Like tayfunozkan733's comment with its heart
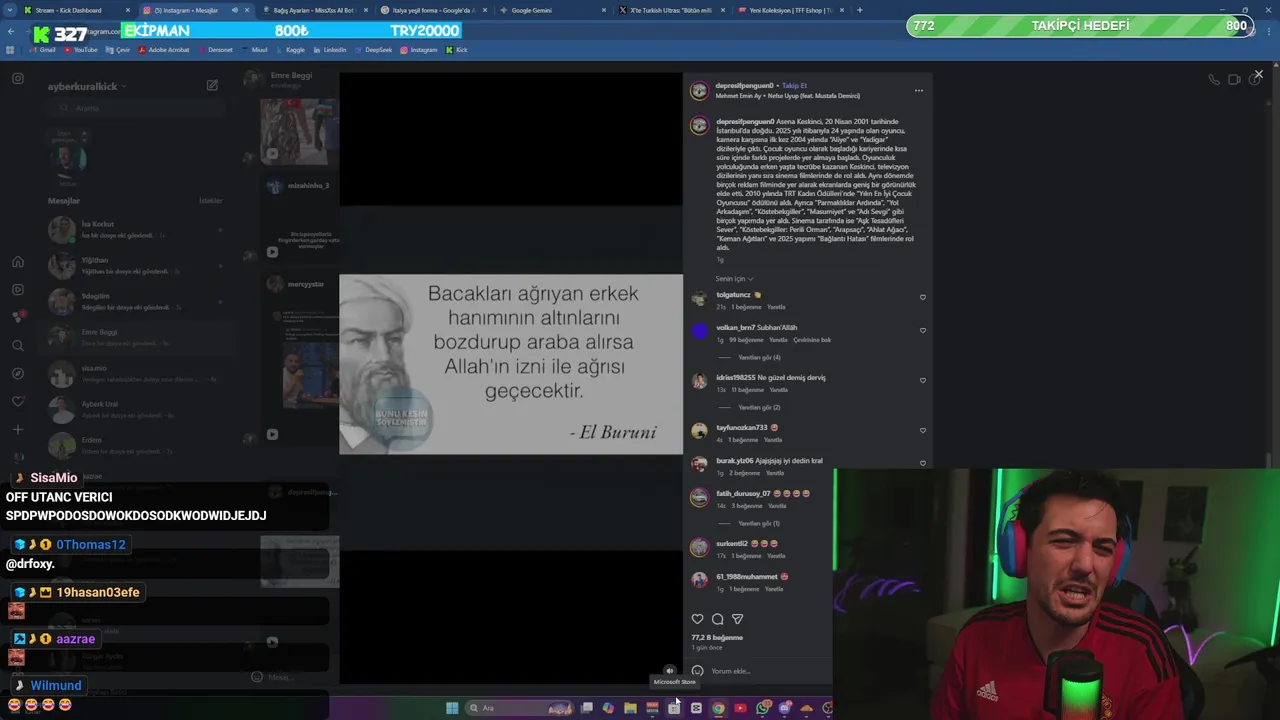This screenshot has height=720, width=1280. pos(922,430)
